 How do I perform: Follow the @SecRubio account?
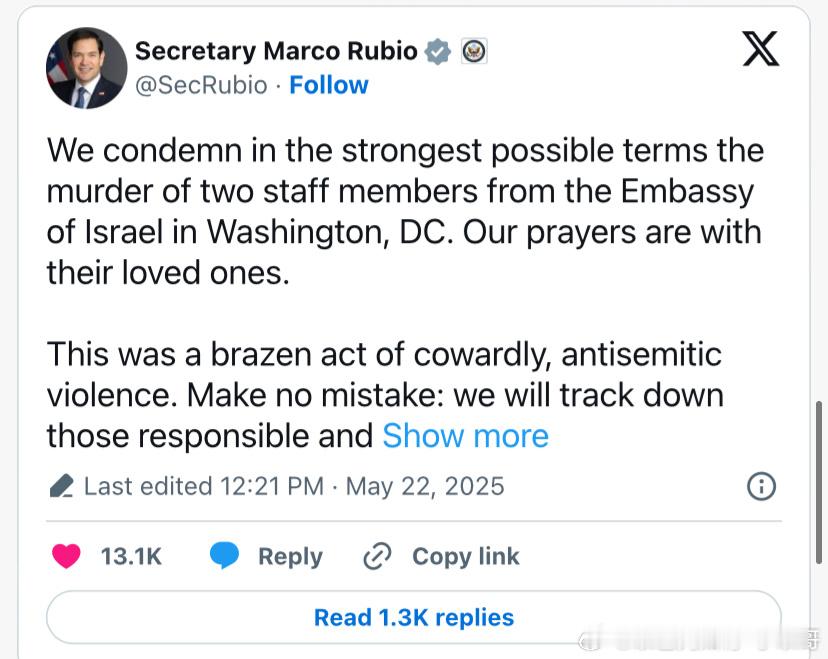[328, 85]
